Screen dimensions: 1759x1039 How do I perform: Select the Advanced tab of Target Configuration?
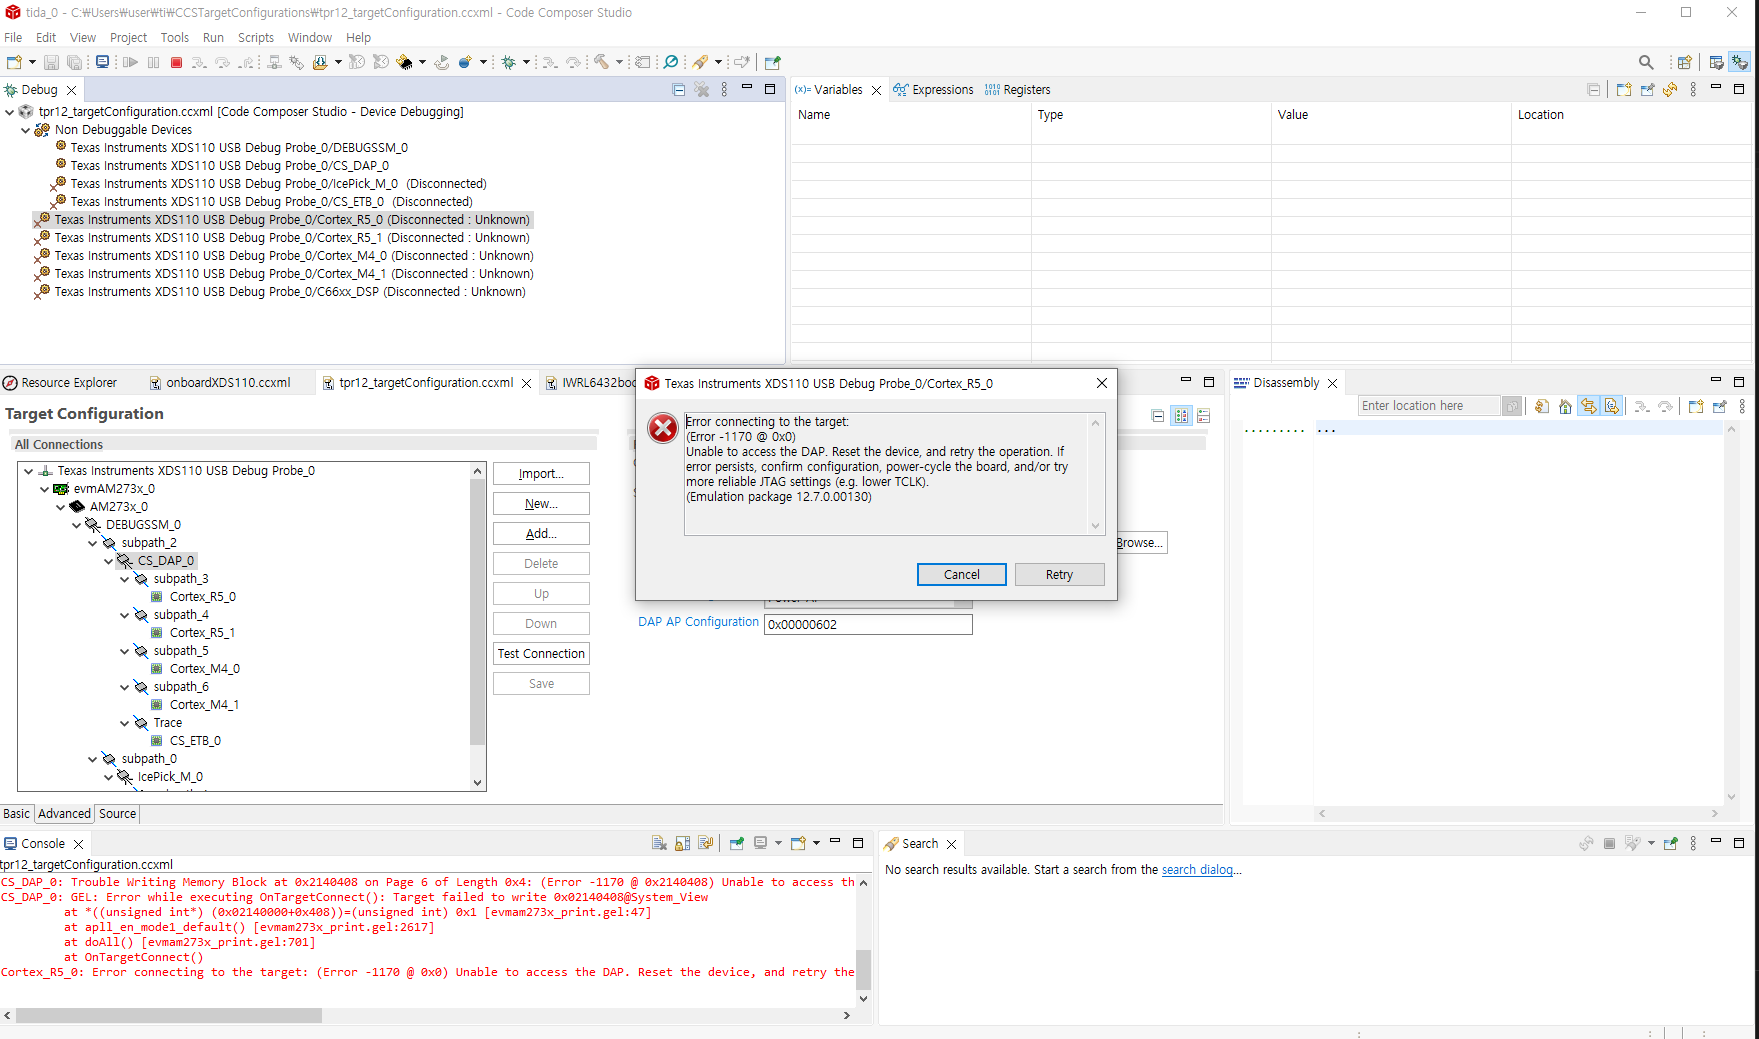pos(65,814)
